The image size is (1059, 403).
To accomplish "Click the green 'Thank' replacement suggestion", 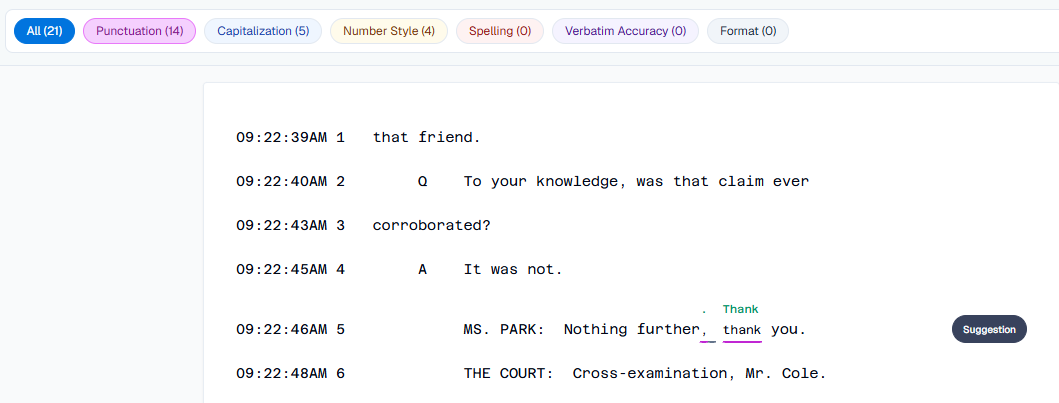I will coord(741,309).
